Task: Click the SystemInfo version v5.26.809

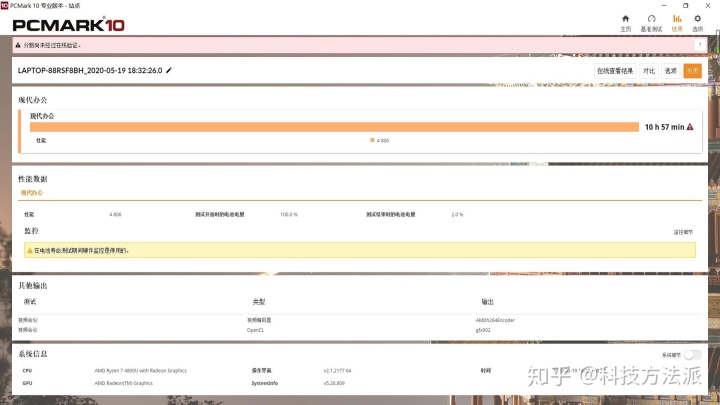Action: [x=334, y=383]
